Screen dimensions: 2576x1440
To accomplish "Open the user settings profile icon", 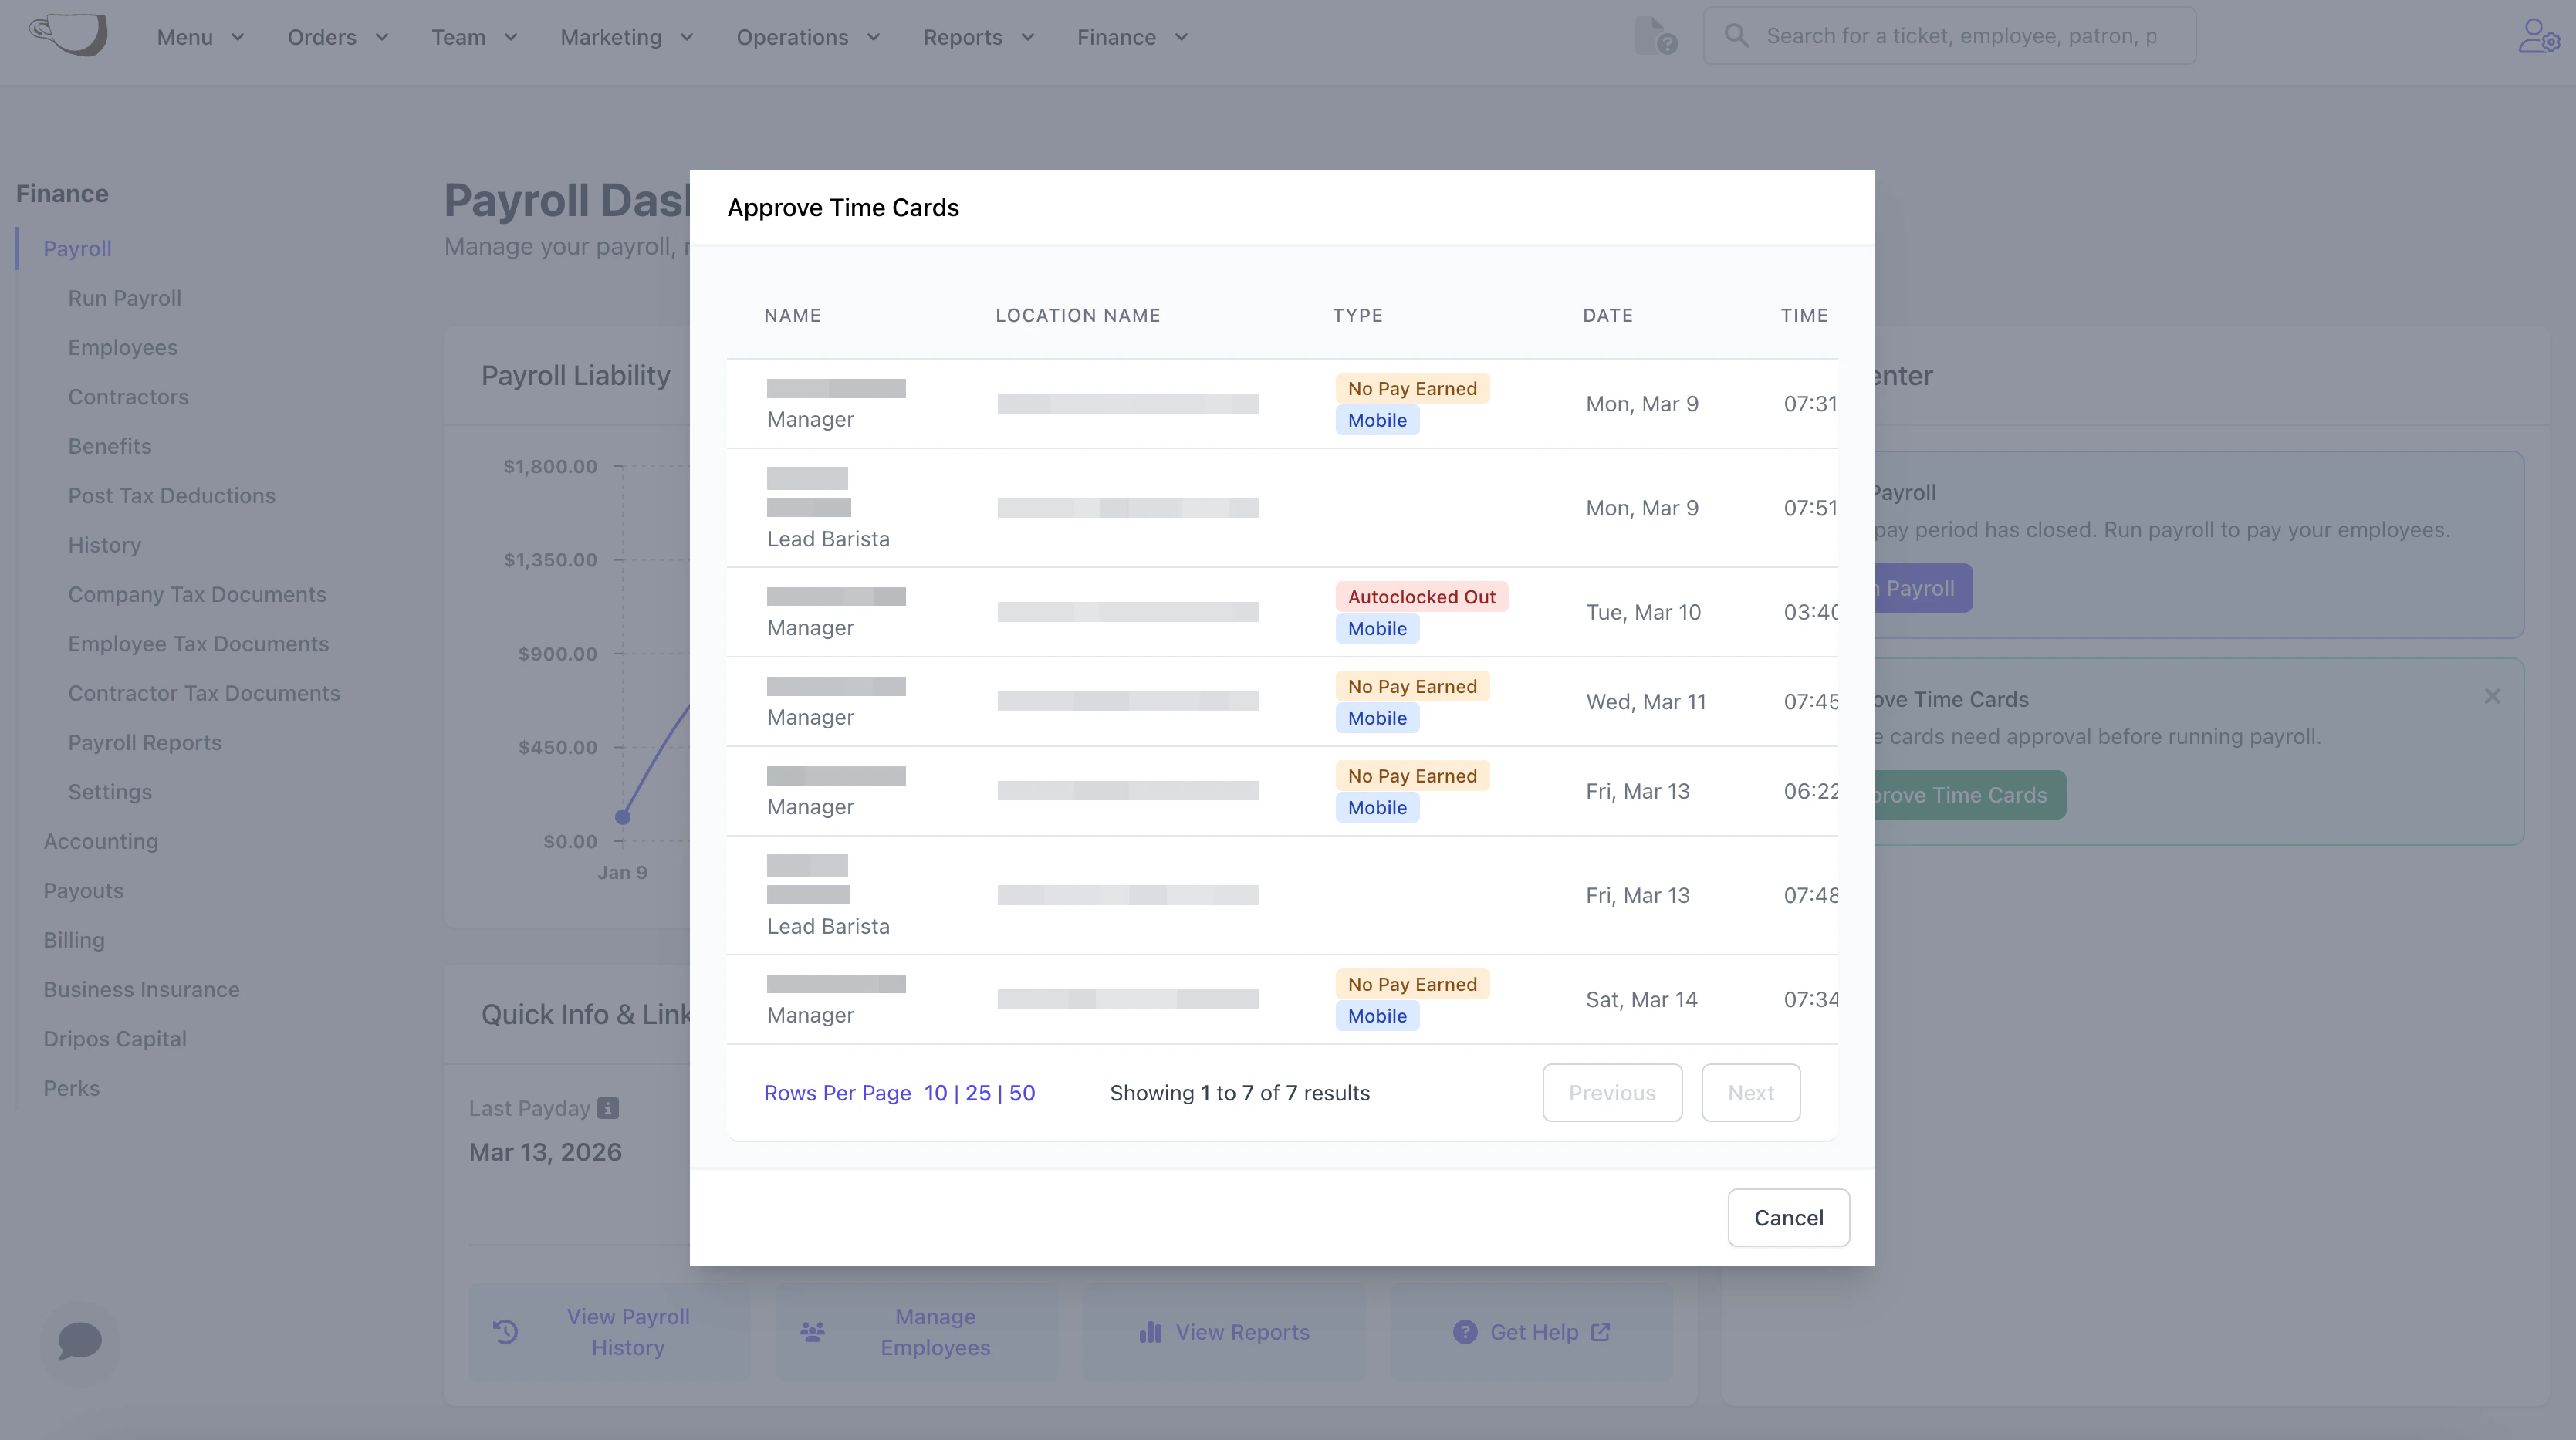I will point(2538,37).
